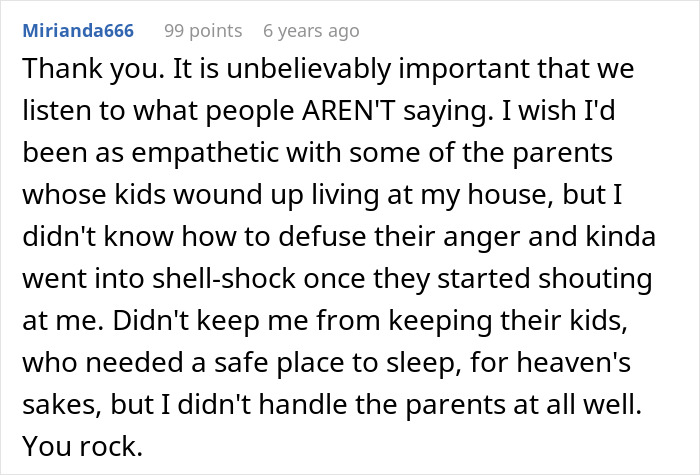Open the Mirianda666 user profile link
Viewport: 700px width, 475px height.
click(x=79, y=31)
